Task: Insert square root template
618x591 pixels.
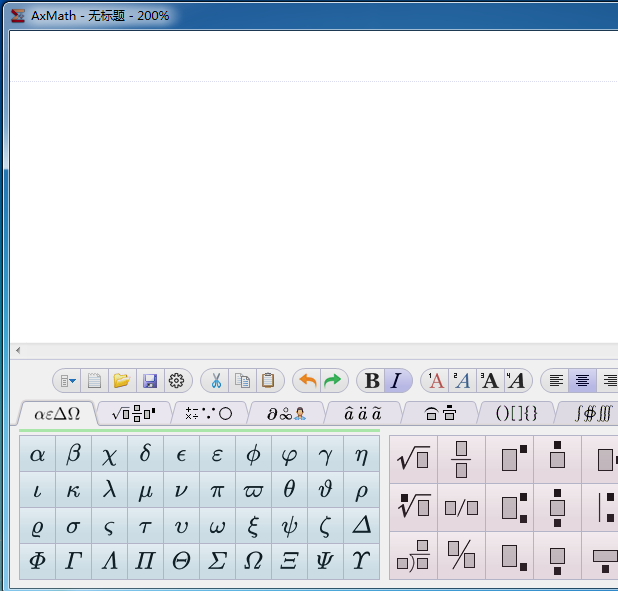Action: 413,460
